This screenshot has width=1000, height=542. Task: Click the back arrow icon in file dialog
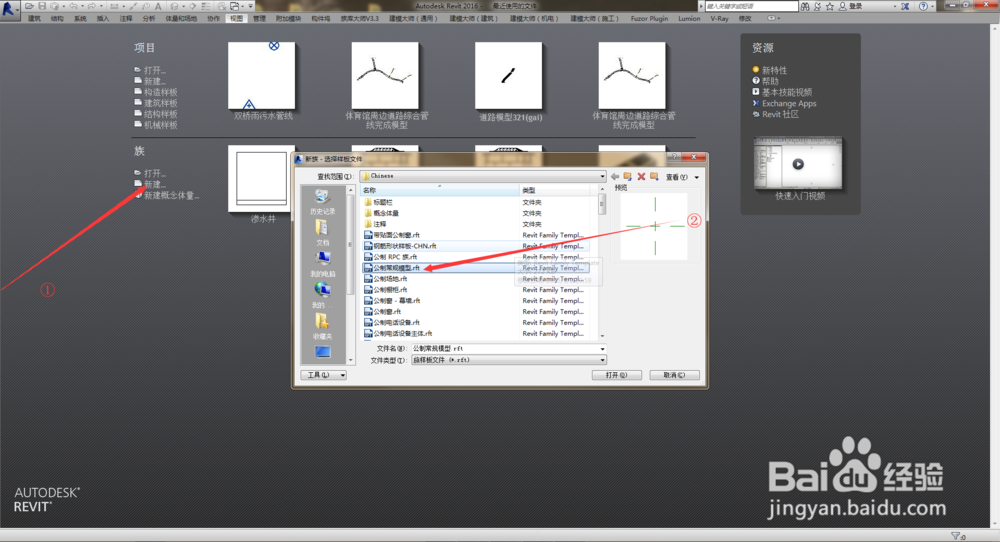pyautogui.click(x=615, y=177)
